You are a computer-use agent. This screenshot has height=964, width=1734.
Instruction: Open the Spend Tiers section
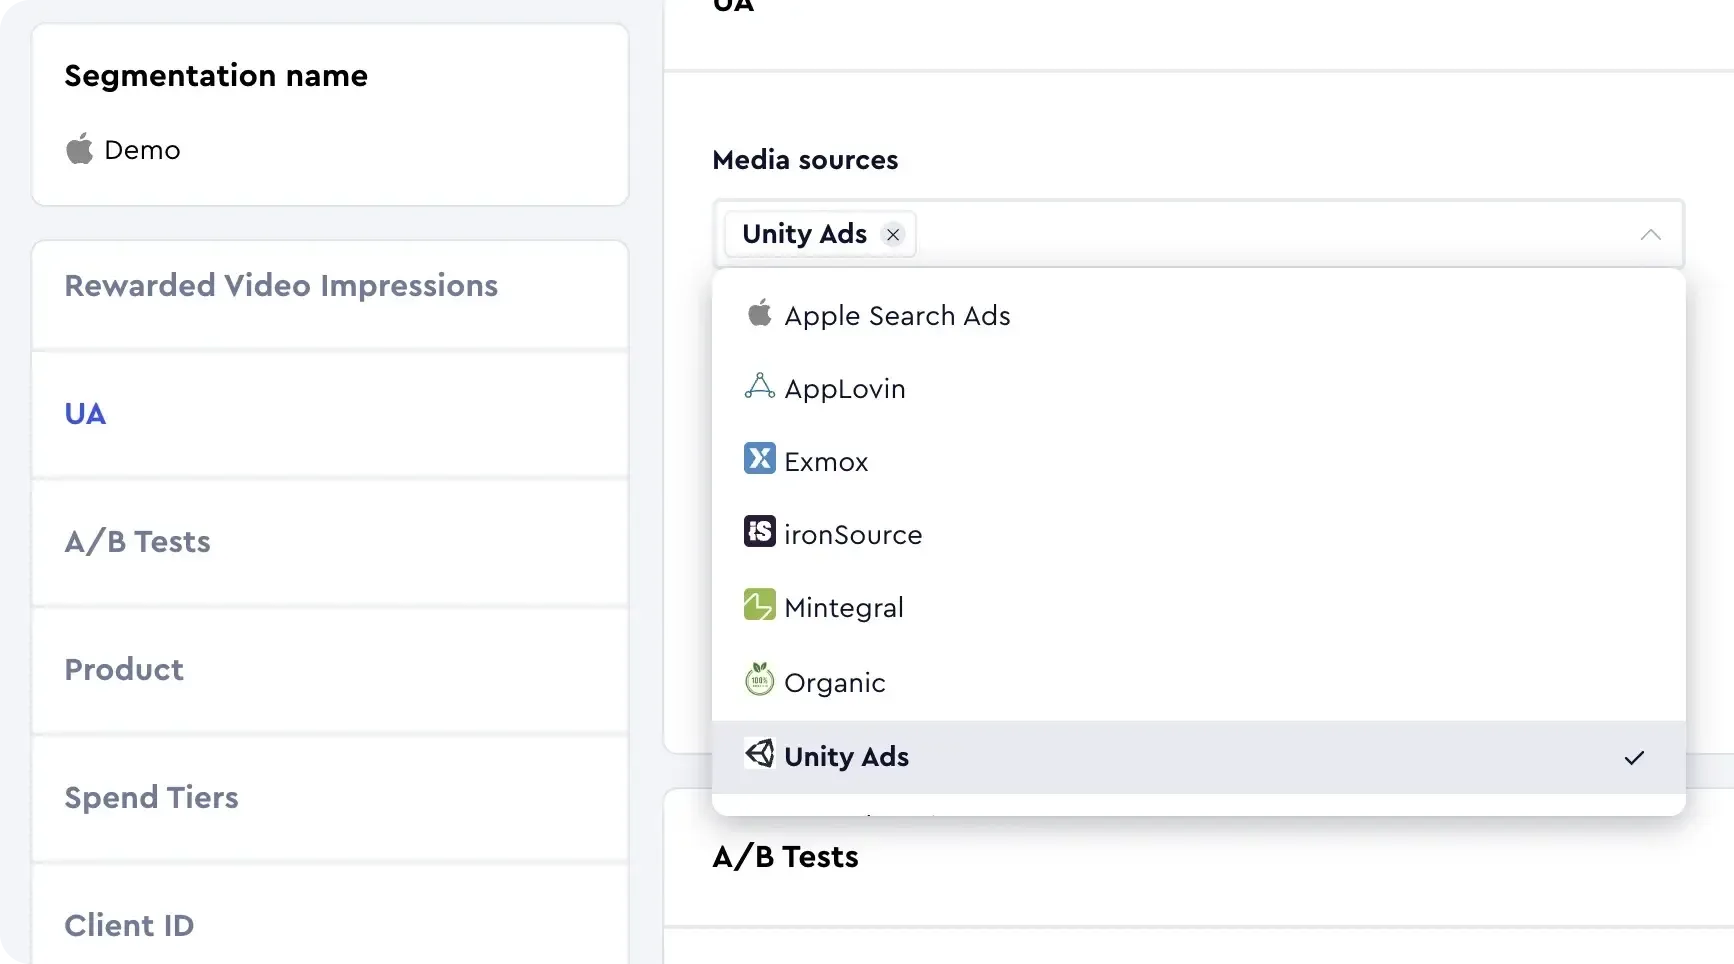[x=151, y=798]
